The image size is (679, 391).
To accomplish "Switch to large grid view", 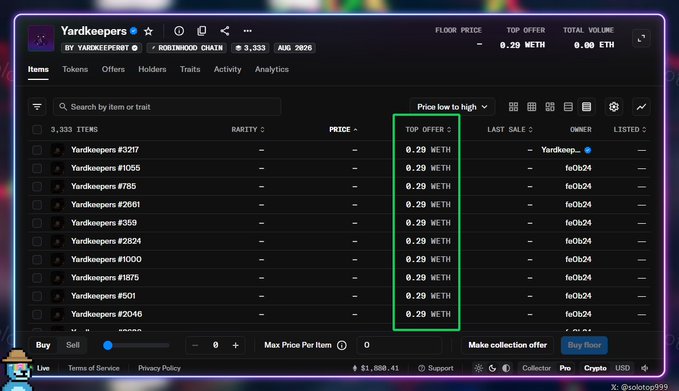I will click(x=513, y=107).
